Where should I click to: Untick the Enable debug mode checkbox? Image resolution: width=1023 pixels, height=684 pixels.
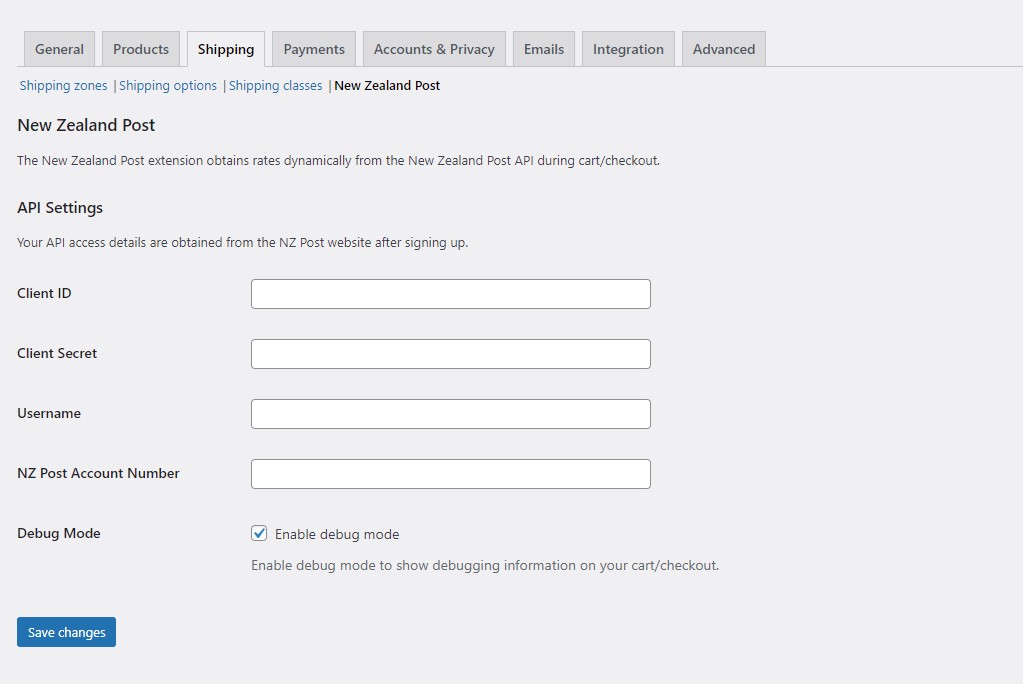[259, 533]
